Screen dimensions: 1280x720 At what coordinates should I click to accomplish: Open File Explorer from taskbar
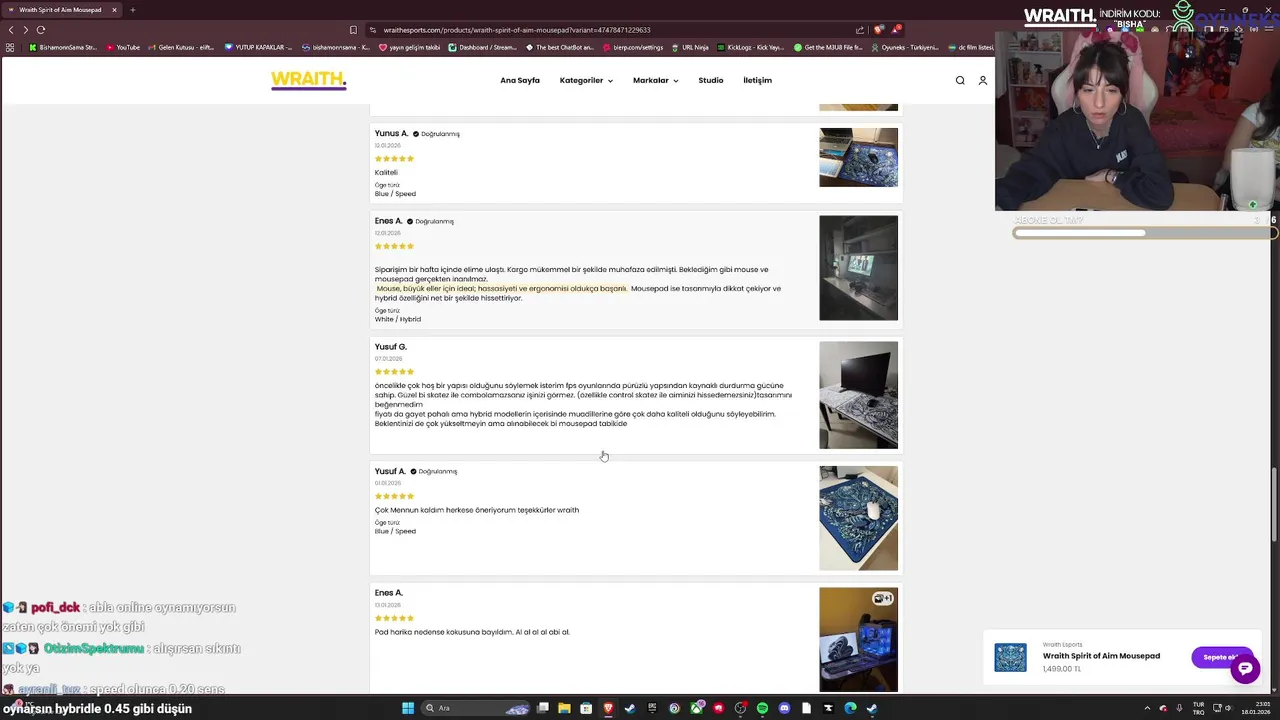(x=564, y=708)
